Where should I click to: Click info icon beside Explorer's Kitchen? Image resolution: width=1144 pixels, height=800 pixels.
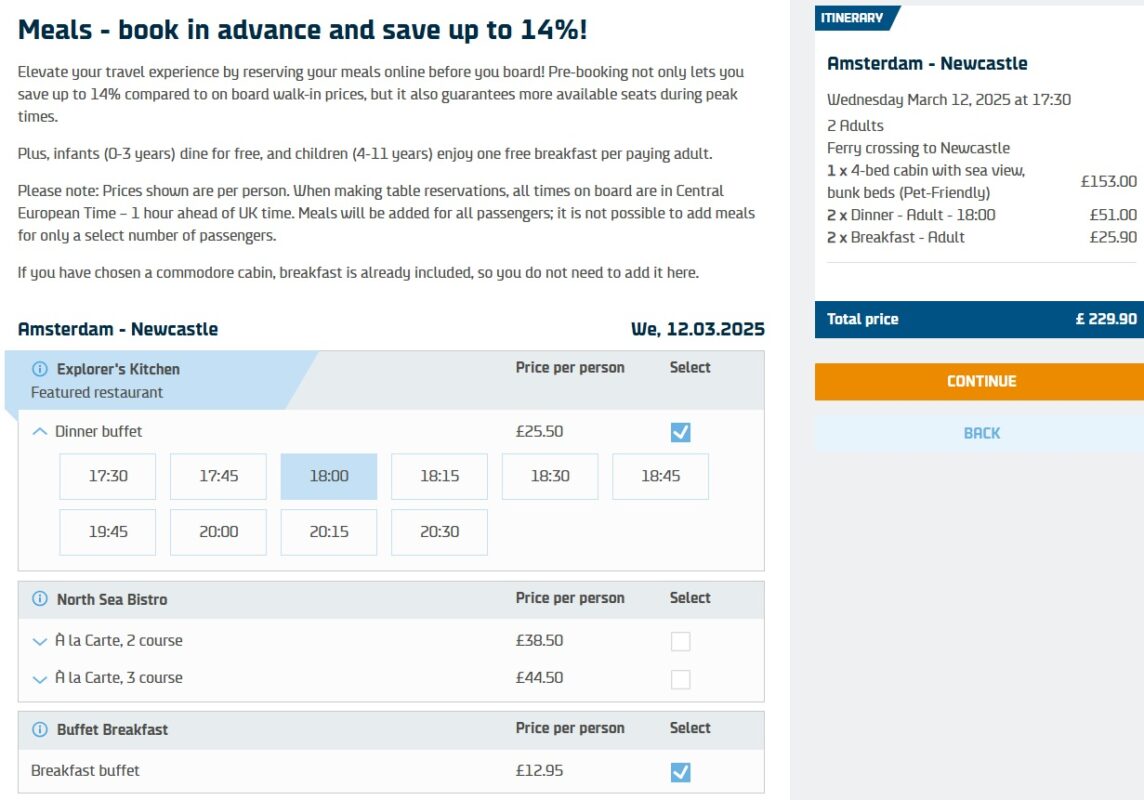click(x=40, y=369)
